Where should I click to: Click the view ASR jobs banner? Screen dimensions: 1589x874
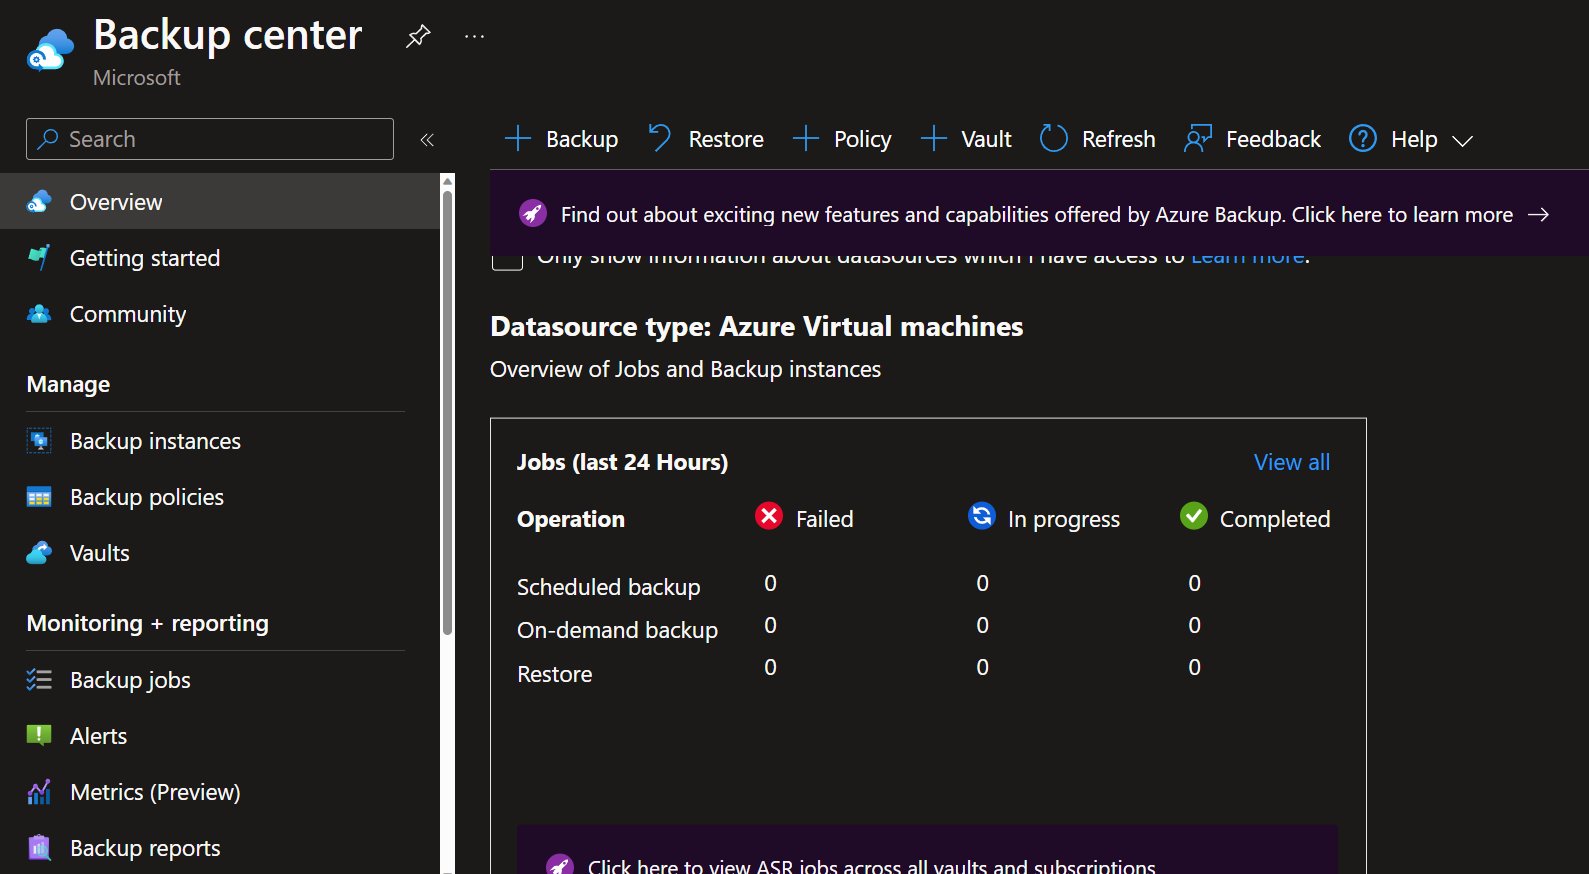(927, 850)
